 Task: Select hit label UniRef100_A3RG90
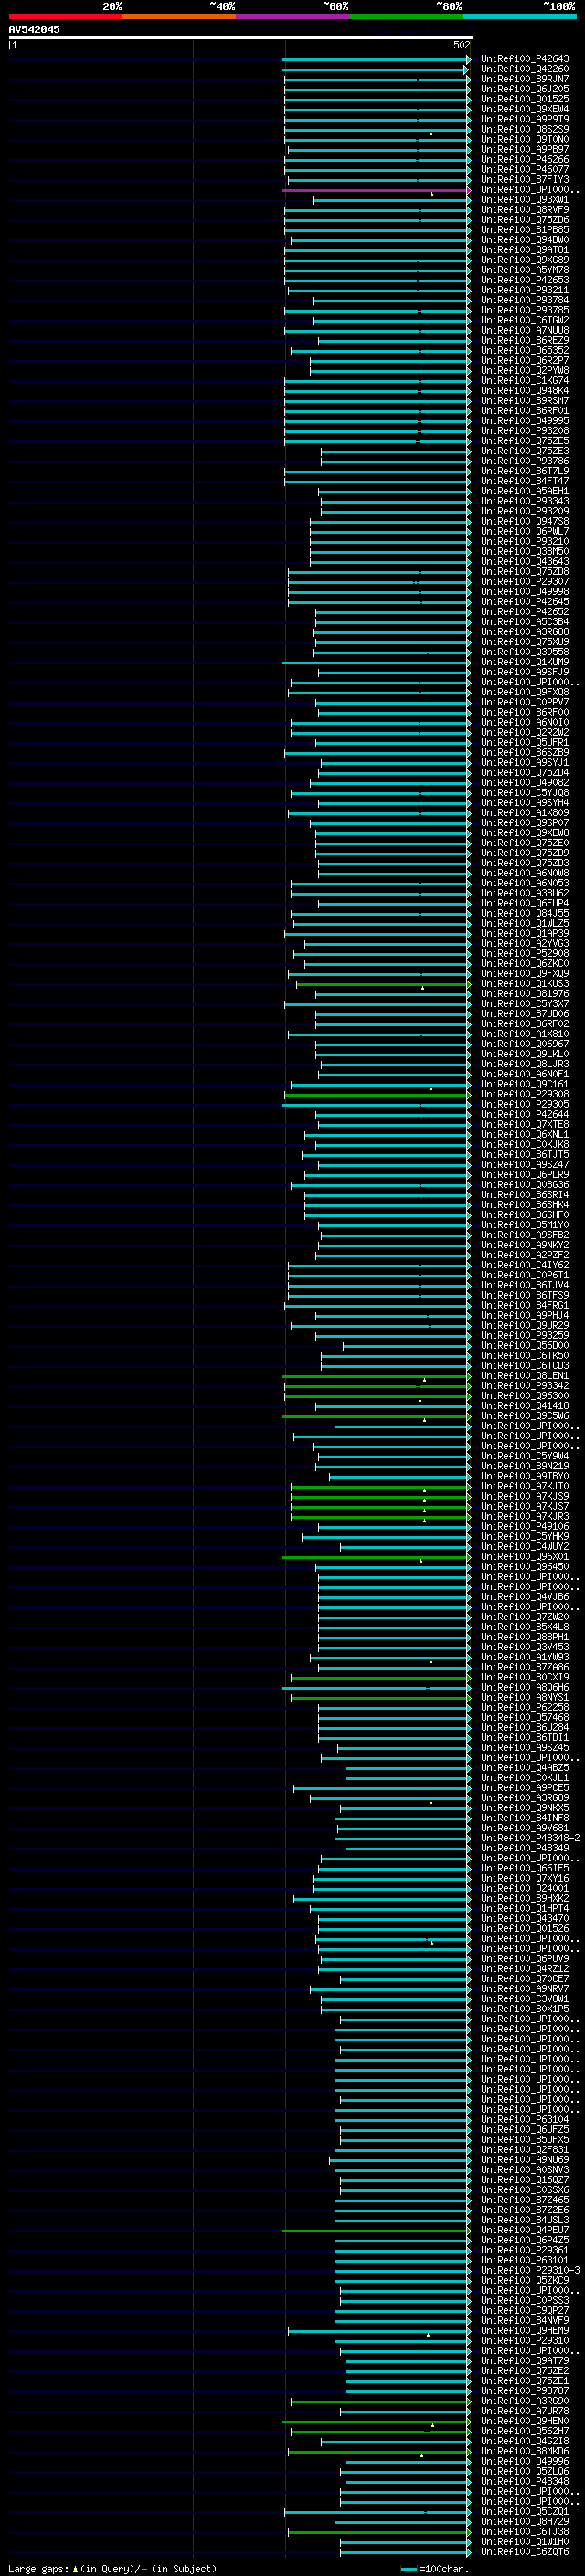point(525,2401)
